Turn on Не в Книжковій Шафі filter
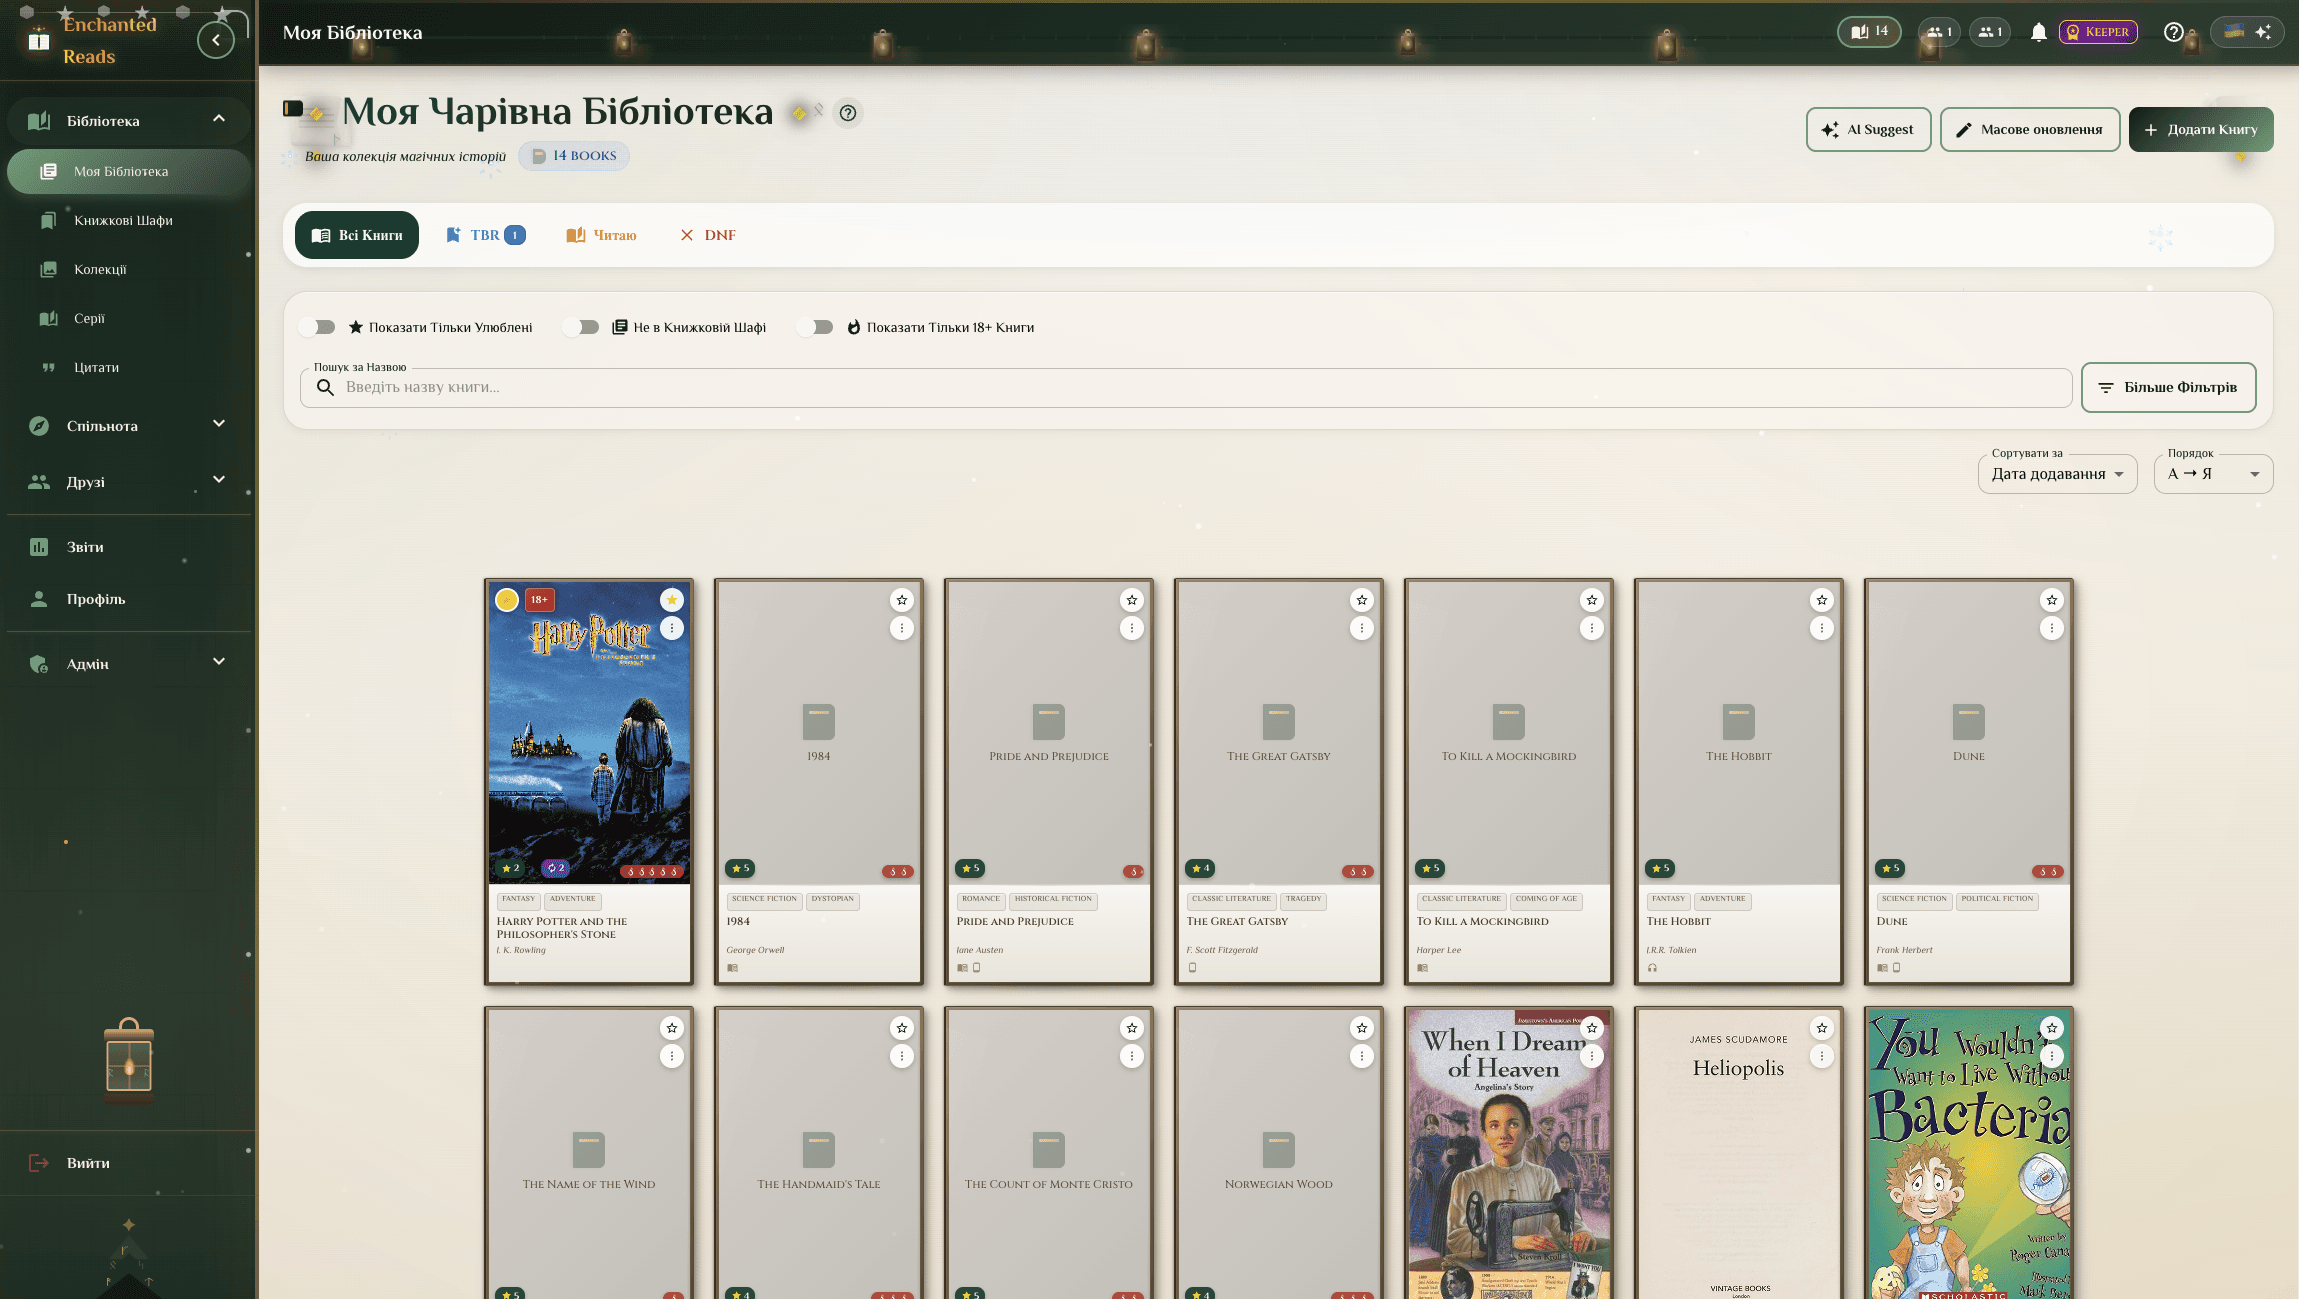This screenshot has width=2299, height=1299. [x=581, y=326]
